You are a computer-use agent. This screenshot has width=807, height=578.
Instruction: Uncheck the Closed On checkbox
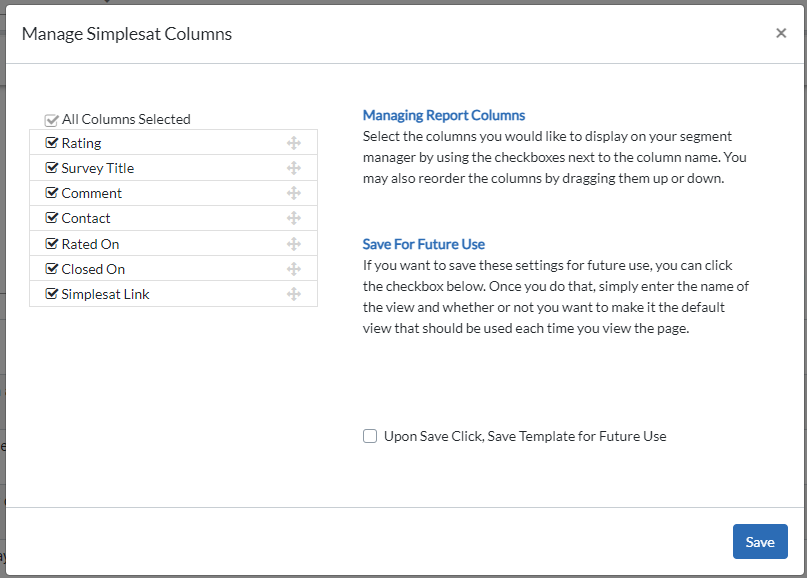click(52, 268)
